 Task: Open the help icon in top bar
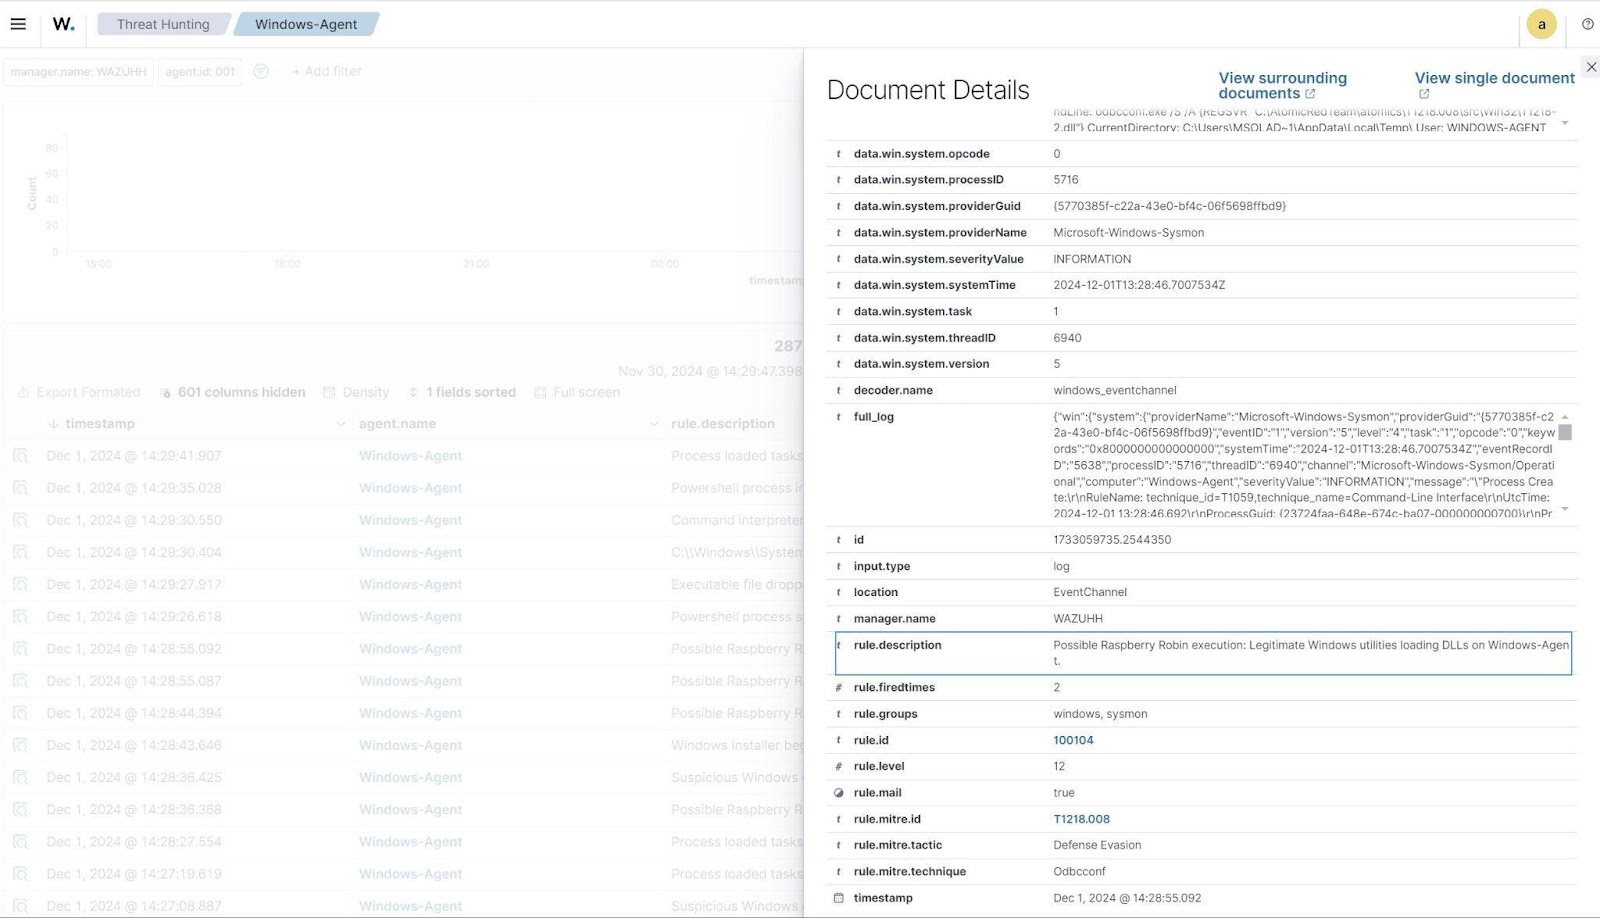click(x=1587, y=24)
